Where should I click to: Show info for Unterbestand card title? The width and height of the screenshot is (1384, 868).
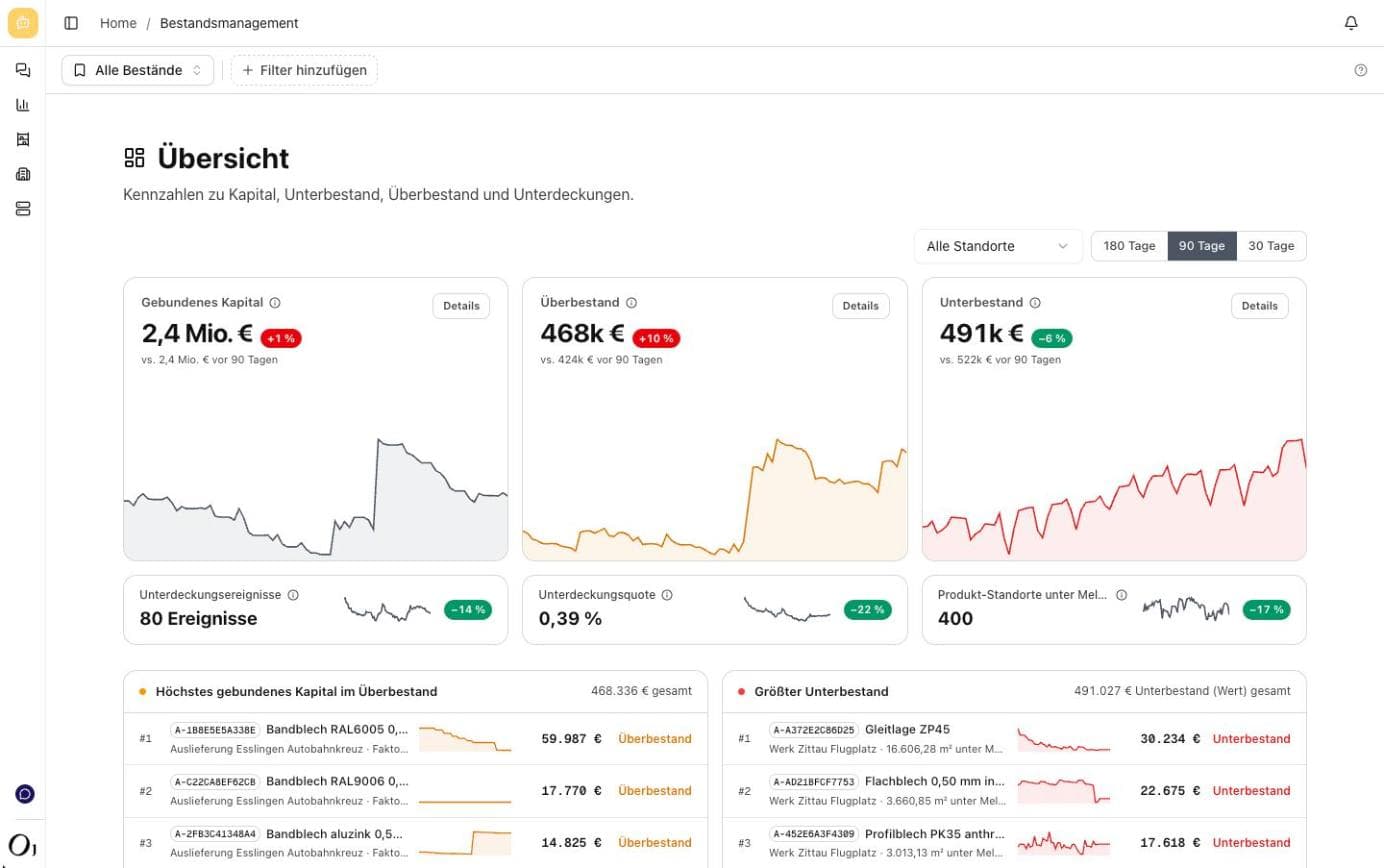click(1035, 303)
